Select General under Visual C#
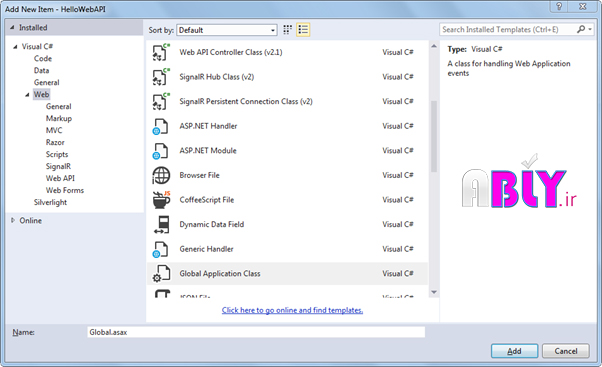 coord(46,82)
